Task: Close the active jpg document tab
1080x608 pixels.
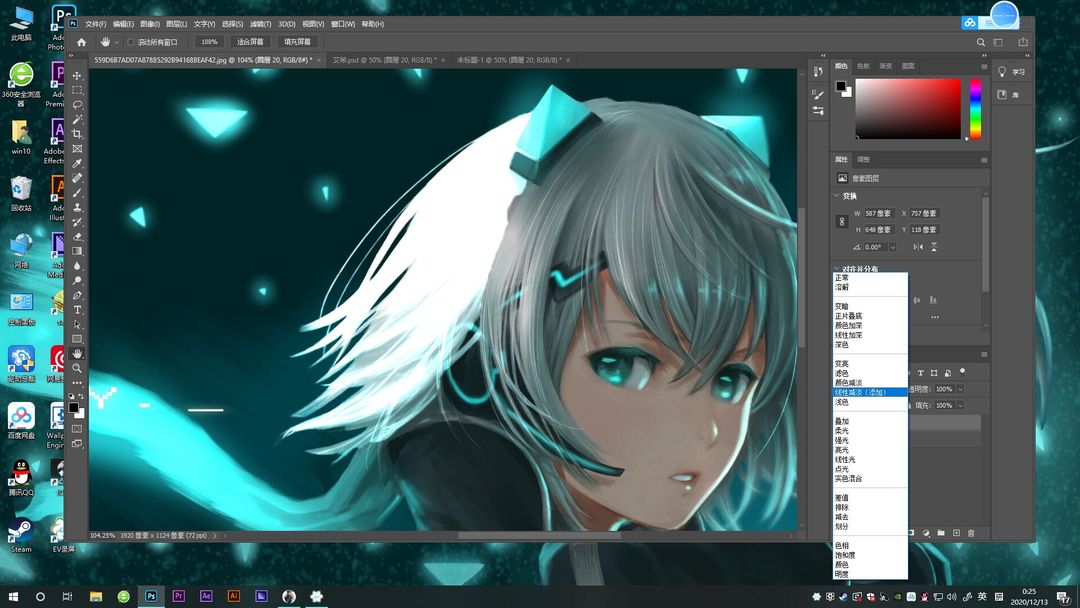Action: 320,60
